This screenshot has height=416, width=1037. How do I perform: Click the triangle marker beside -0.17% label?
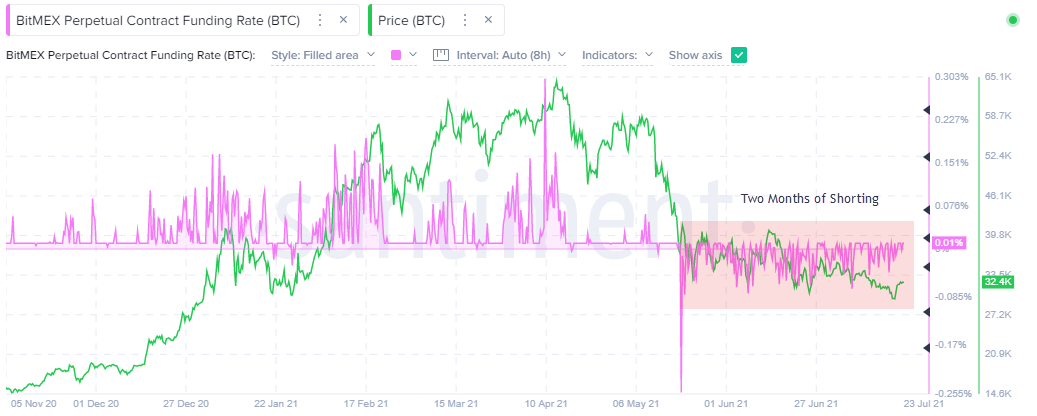pyautogui.click(x=925, y=347)
